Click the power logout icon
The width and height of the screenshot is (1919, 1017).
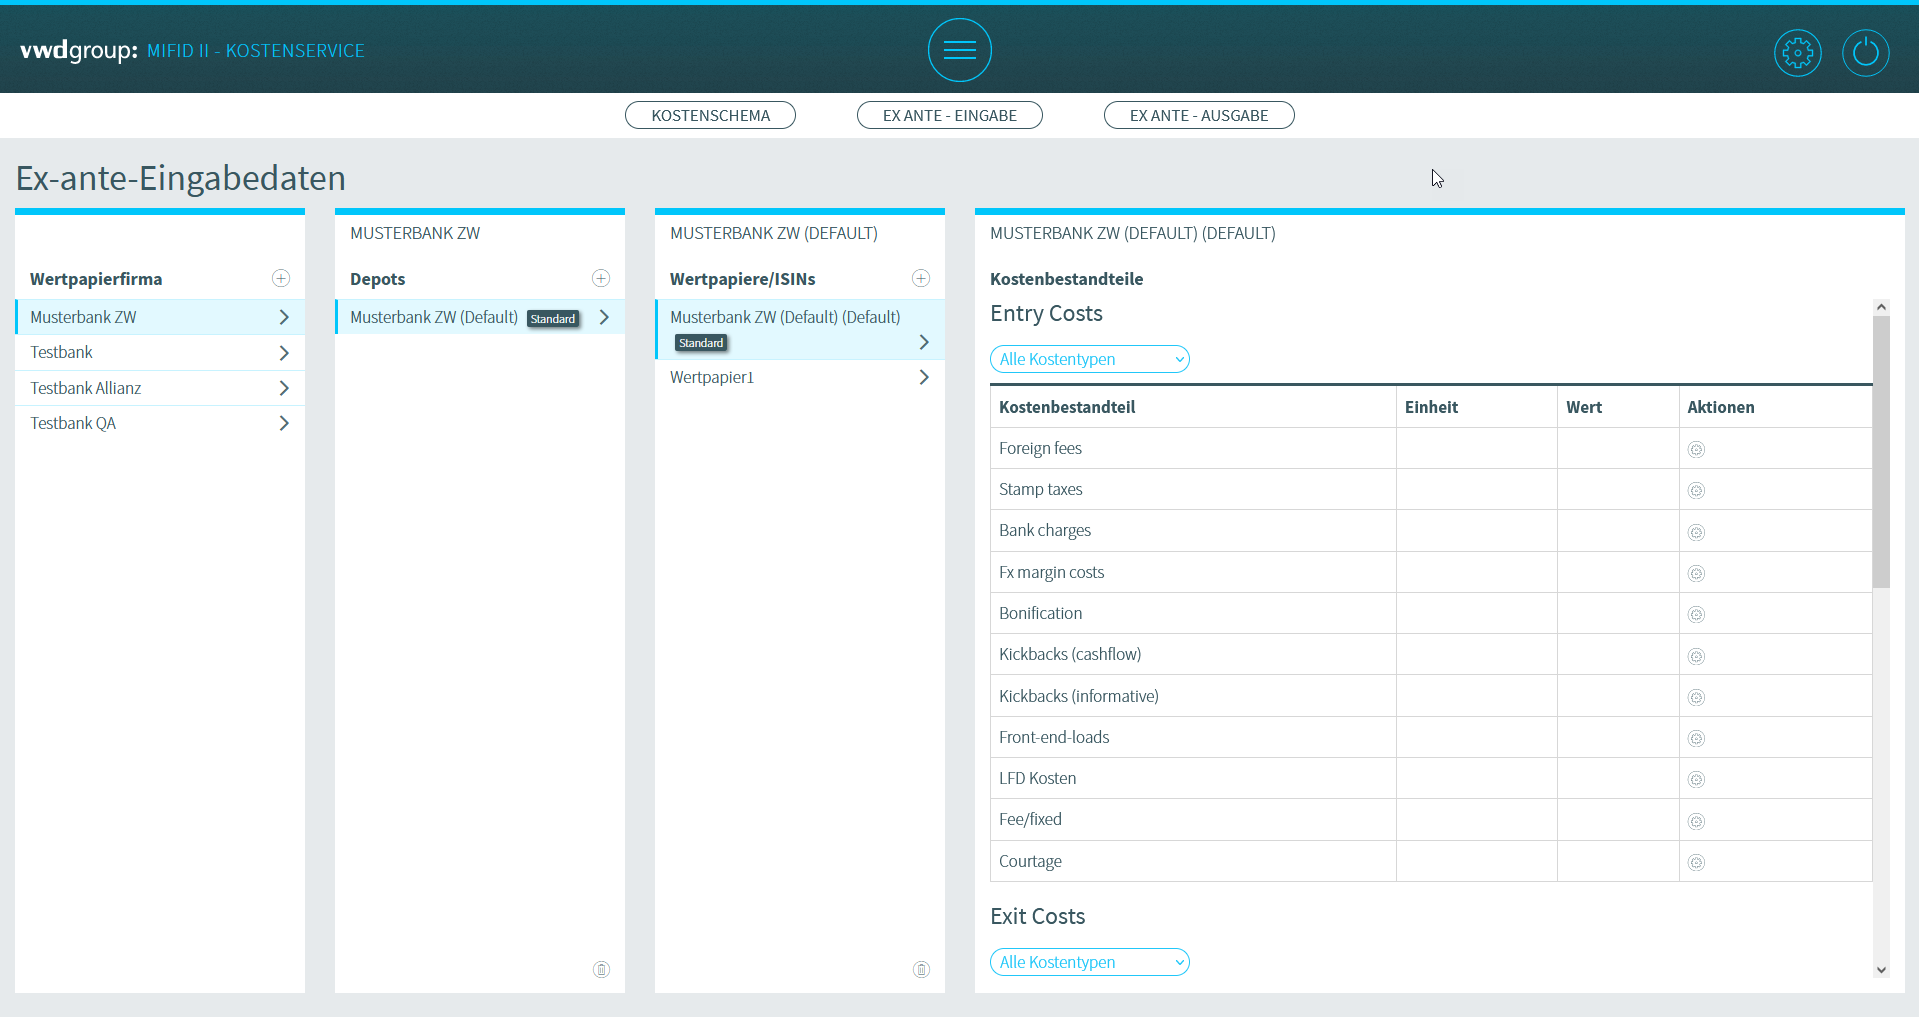(x=1865, y=53)
